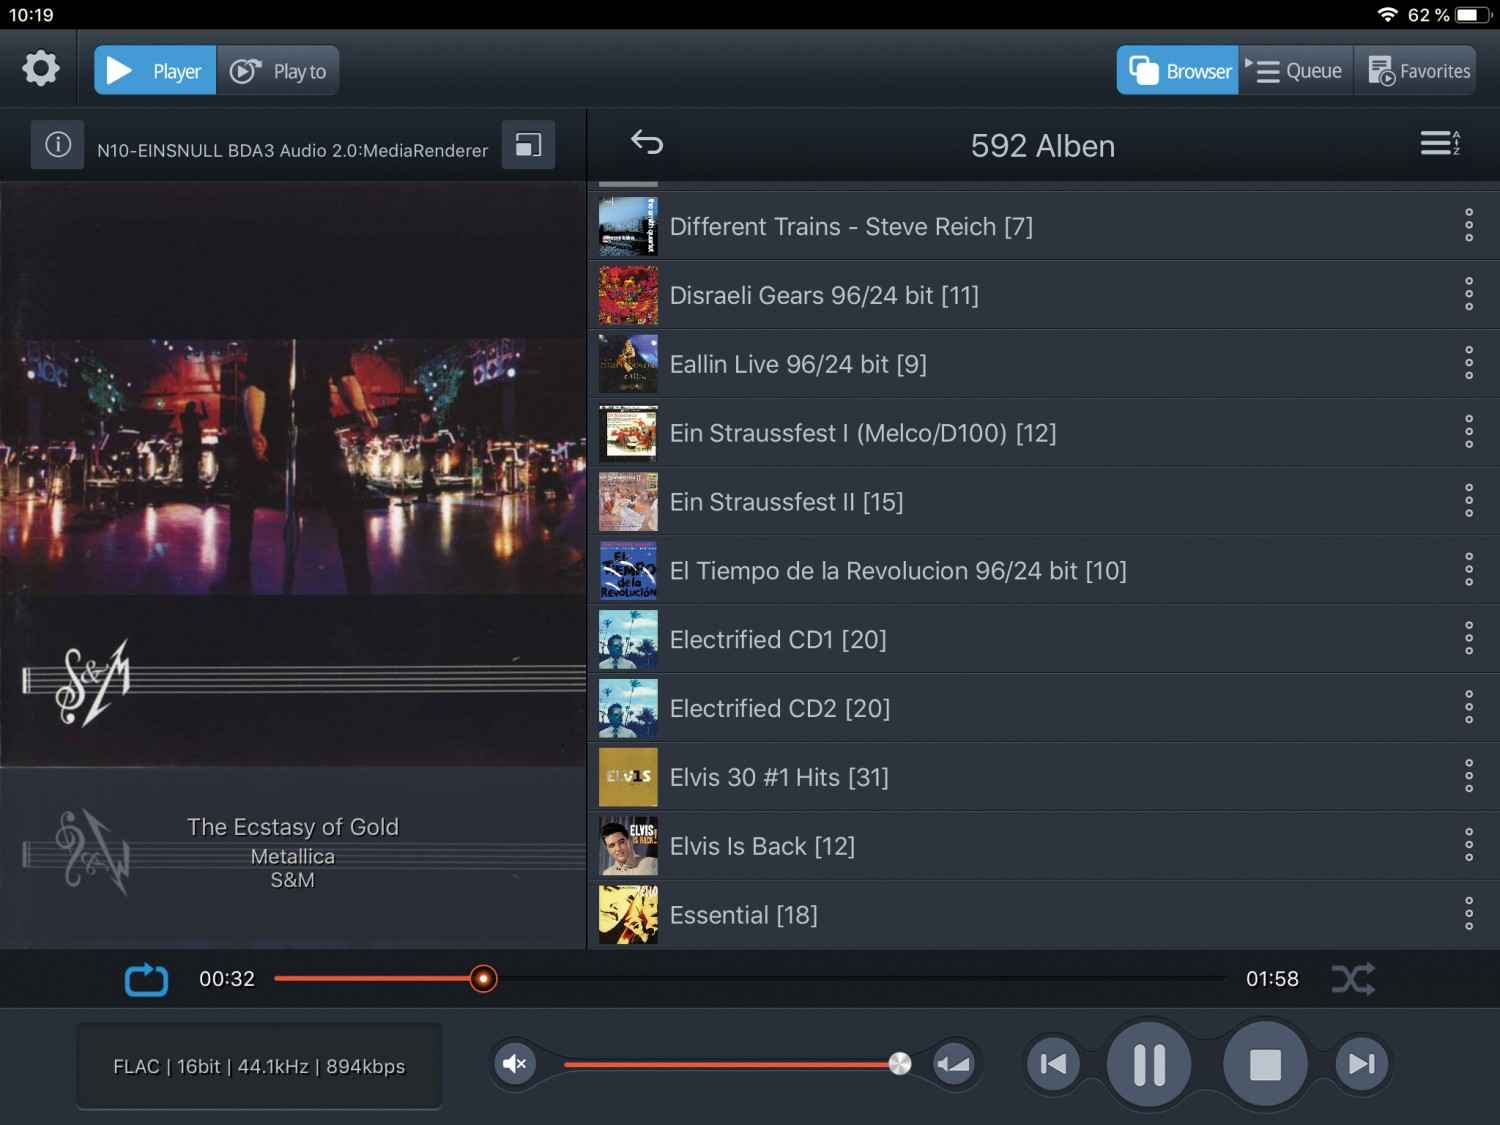Click the icon right of volume slider

point(953,1064)
